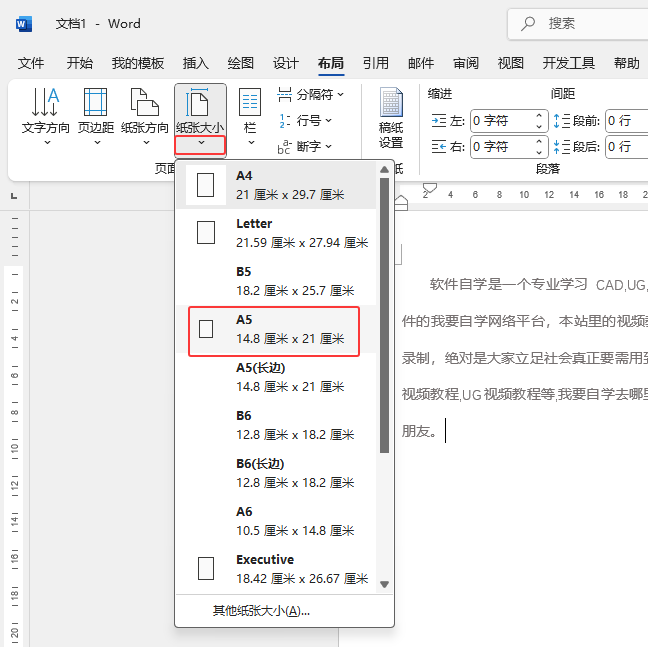This screenshot has height=647, width=648.
Task: Switch to the References (引用) tab
Action: (376, 63)
